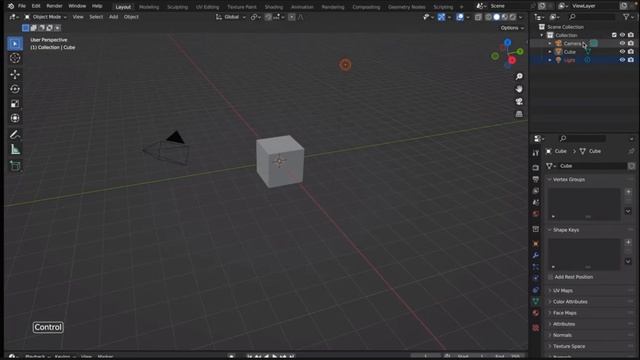The height and width of the screenshot is (360, 640).
Task: Disable Light in renders
Action: [631, 60]
